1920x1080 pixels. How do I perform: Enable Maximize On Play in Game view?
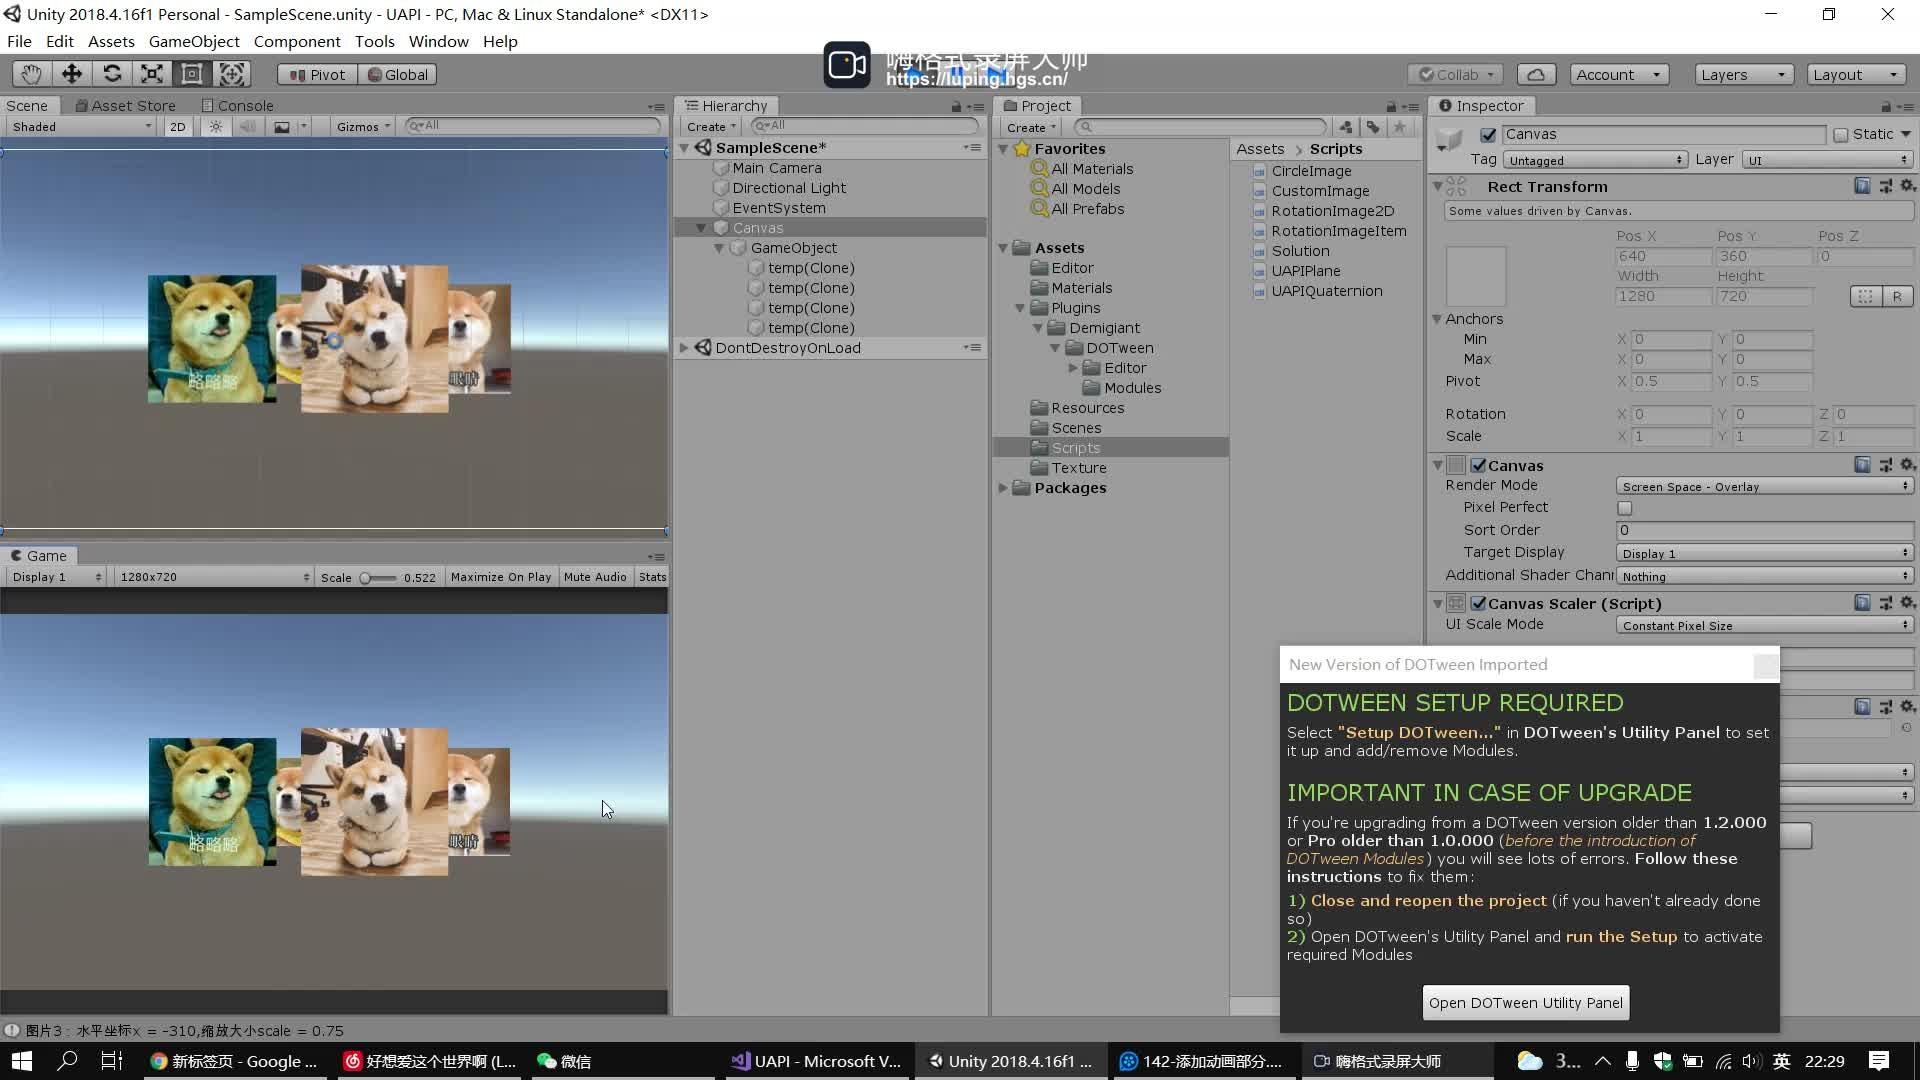coord(501,576)
